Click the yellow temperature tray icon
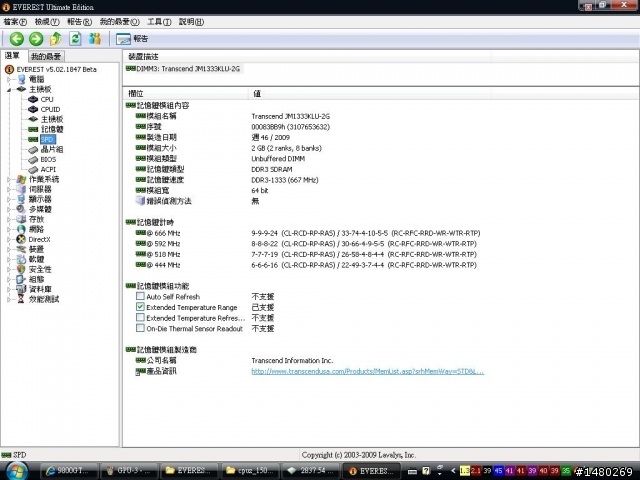The width and height of the screenshot is (640, 480). pyautogui.click(x=464, y=471)
